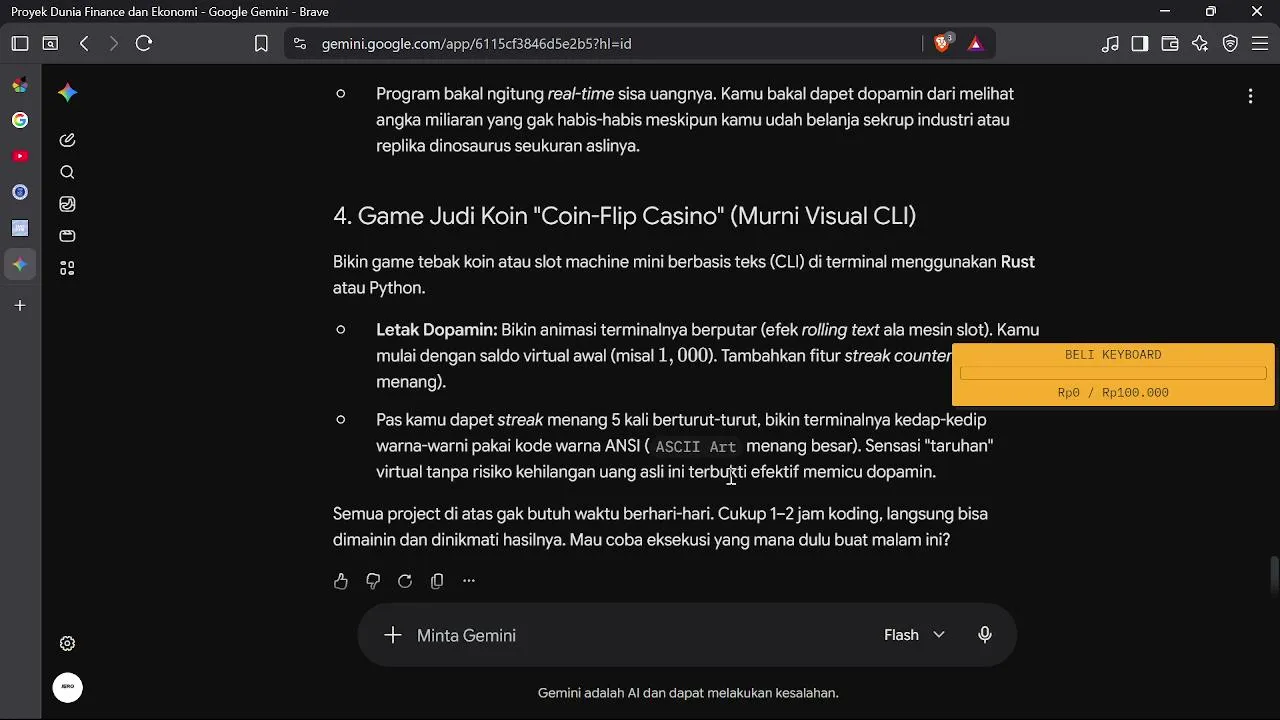Click the Brave VPN shield icon

coord(1230,43)
